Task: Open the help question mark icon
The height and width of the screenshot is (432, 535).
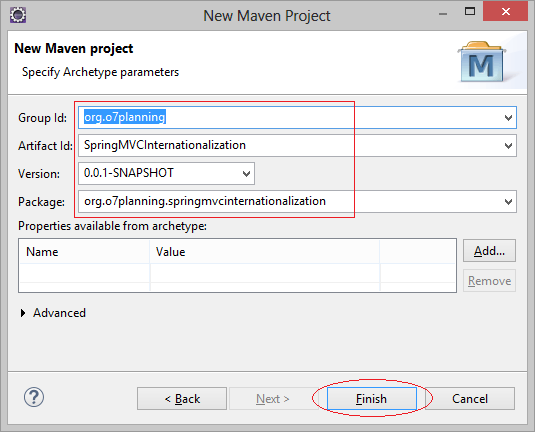Action: tap(34, 397)
